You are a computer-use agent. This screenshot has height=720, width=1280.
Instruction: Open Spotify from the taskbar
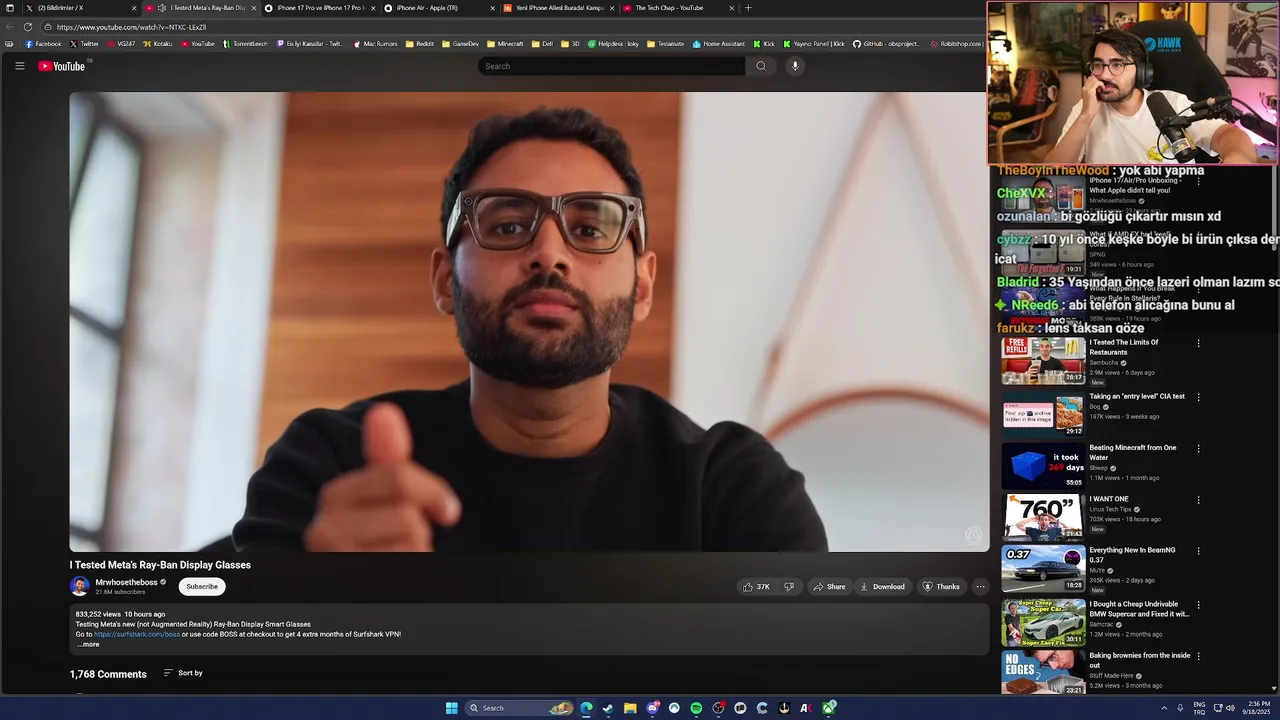(696, 708)
